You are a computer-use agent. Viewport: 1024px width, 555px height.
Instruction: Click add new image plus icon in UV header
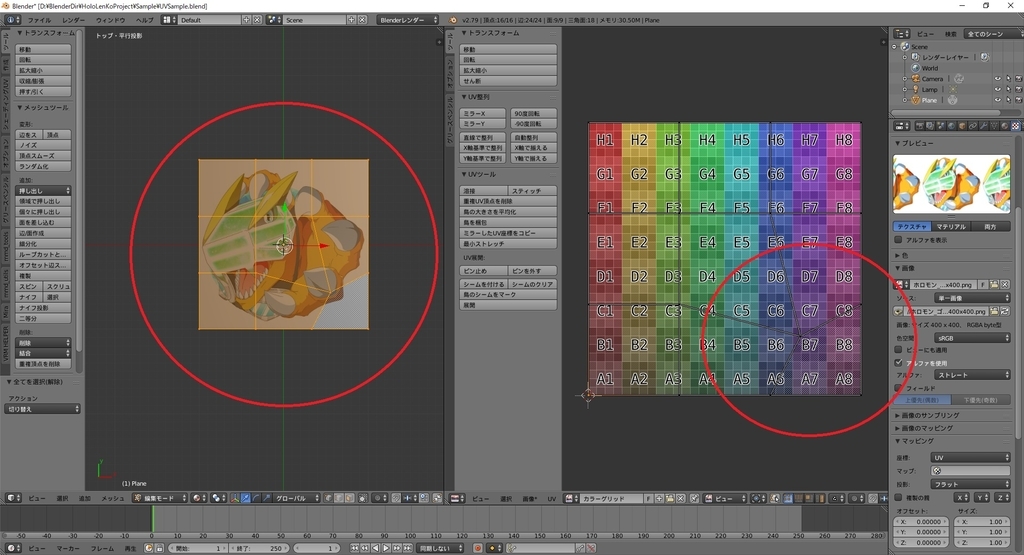click(659, 498)
